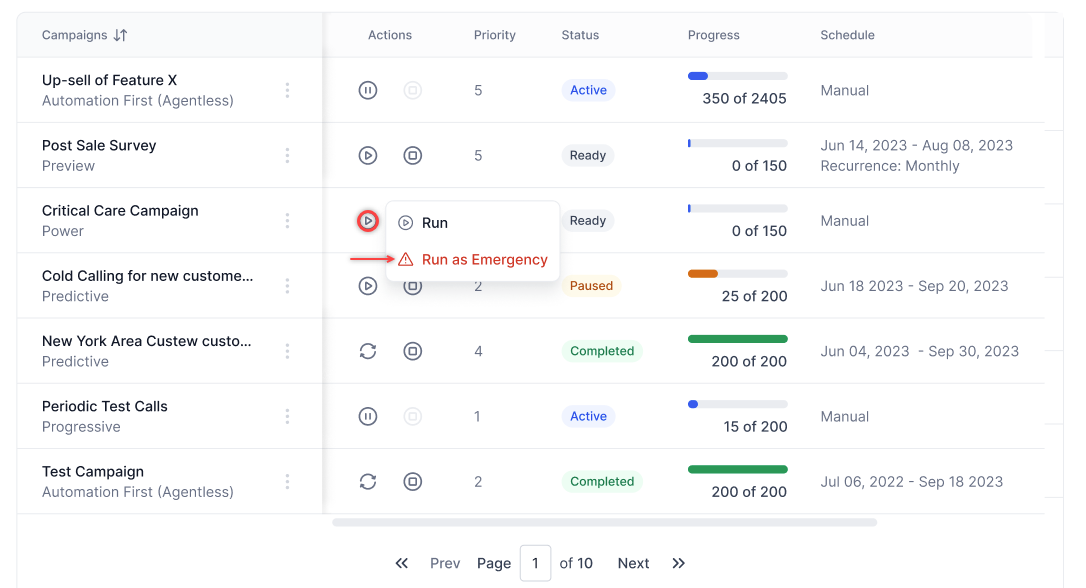Click the rerun icon for Test Campaign
This screenshot has height=588, width=1086.
coord(368,482)
